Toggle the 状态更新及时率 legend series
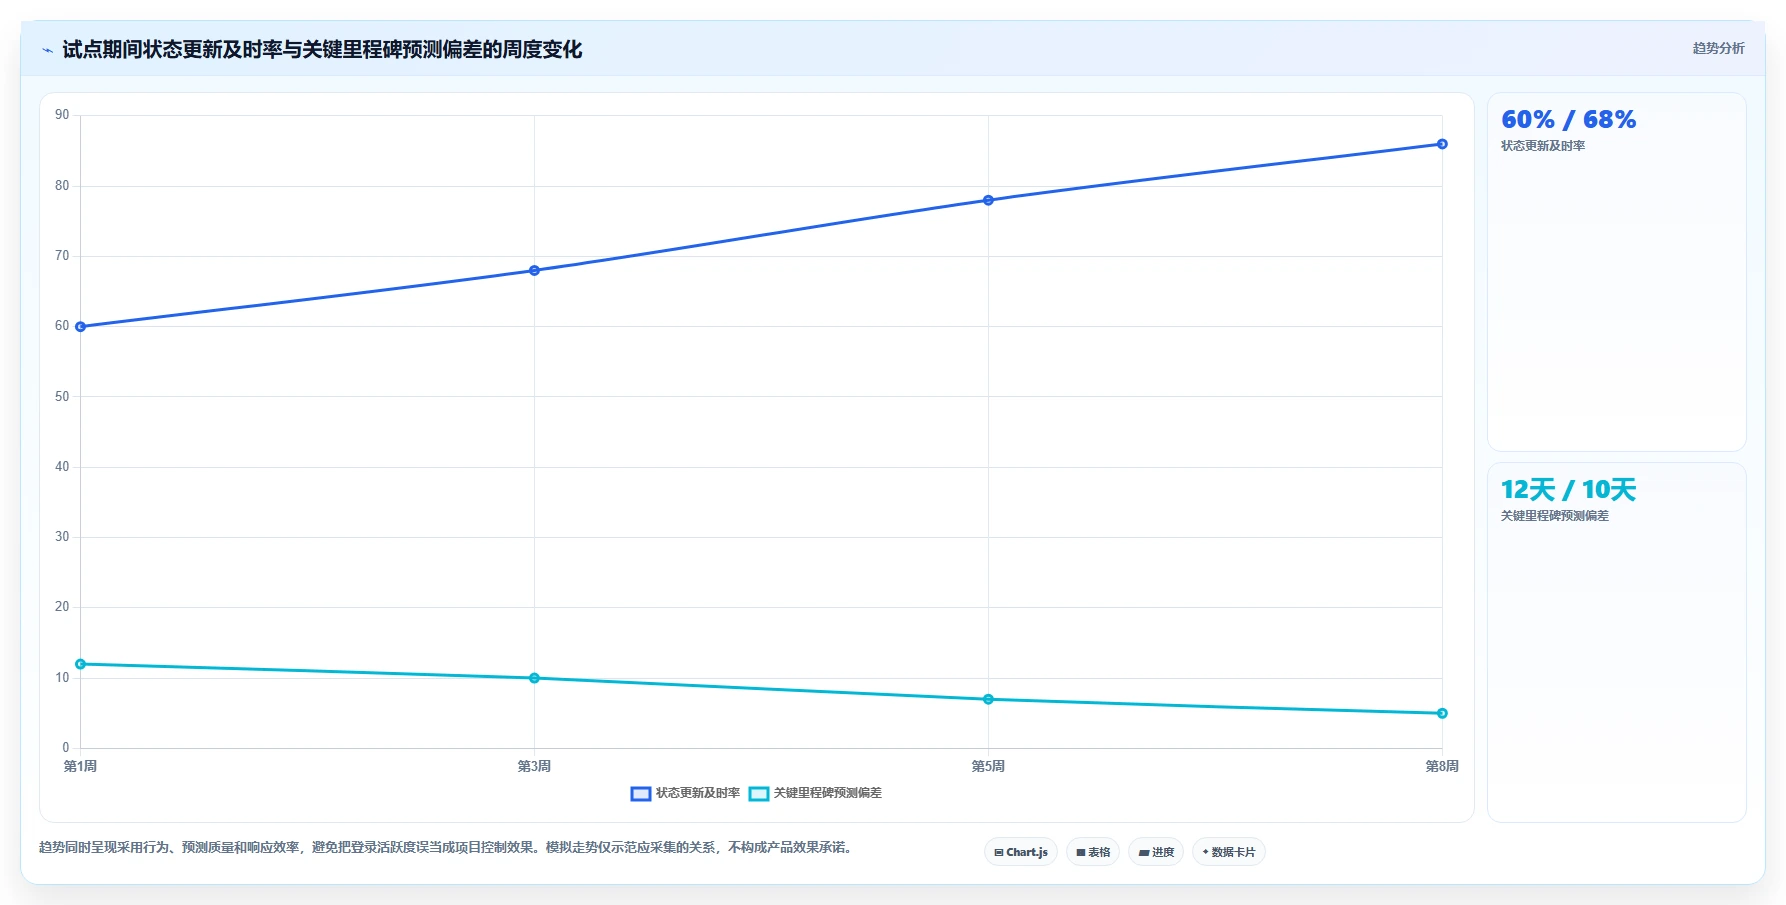 685,793
